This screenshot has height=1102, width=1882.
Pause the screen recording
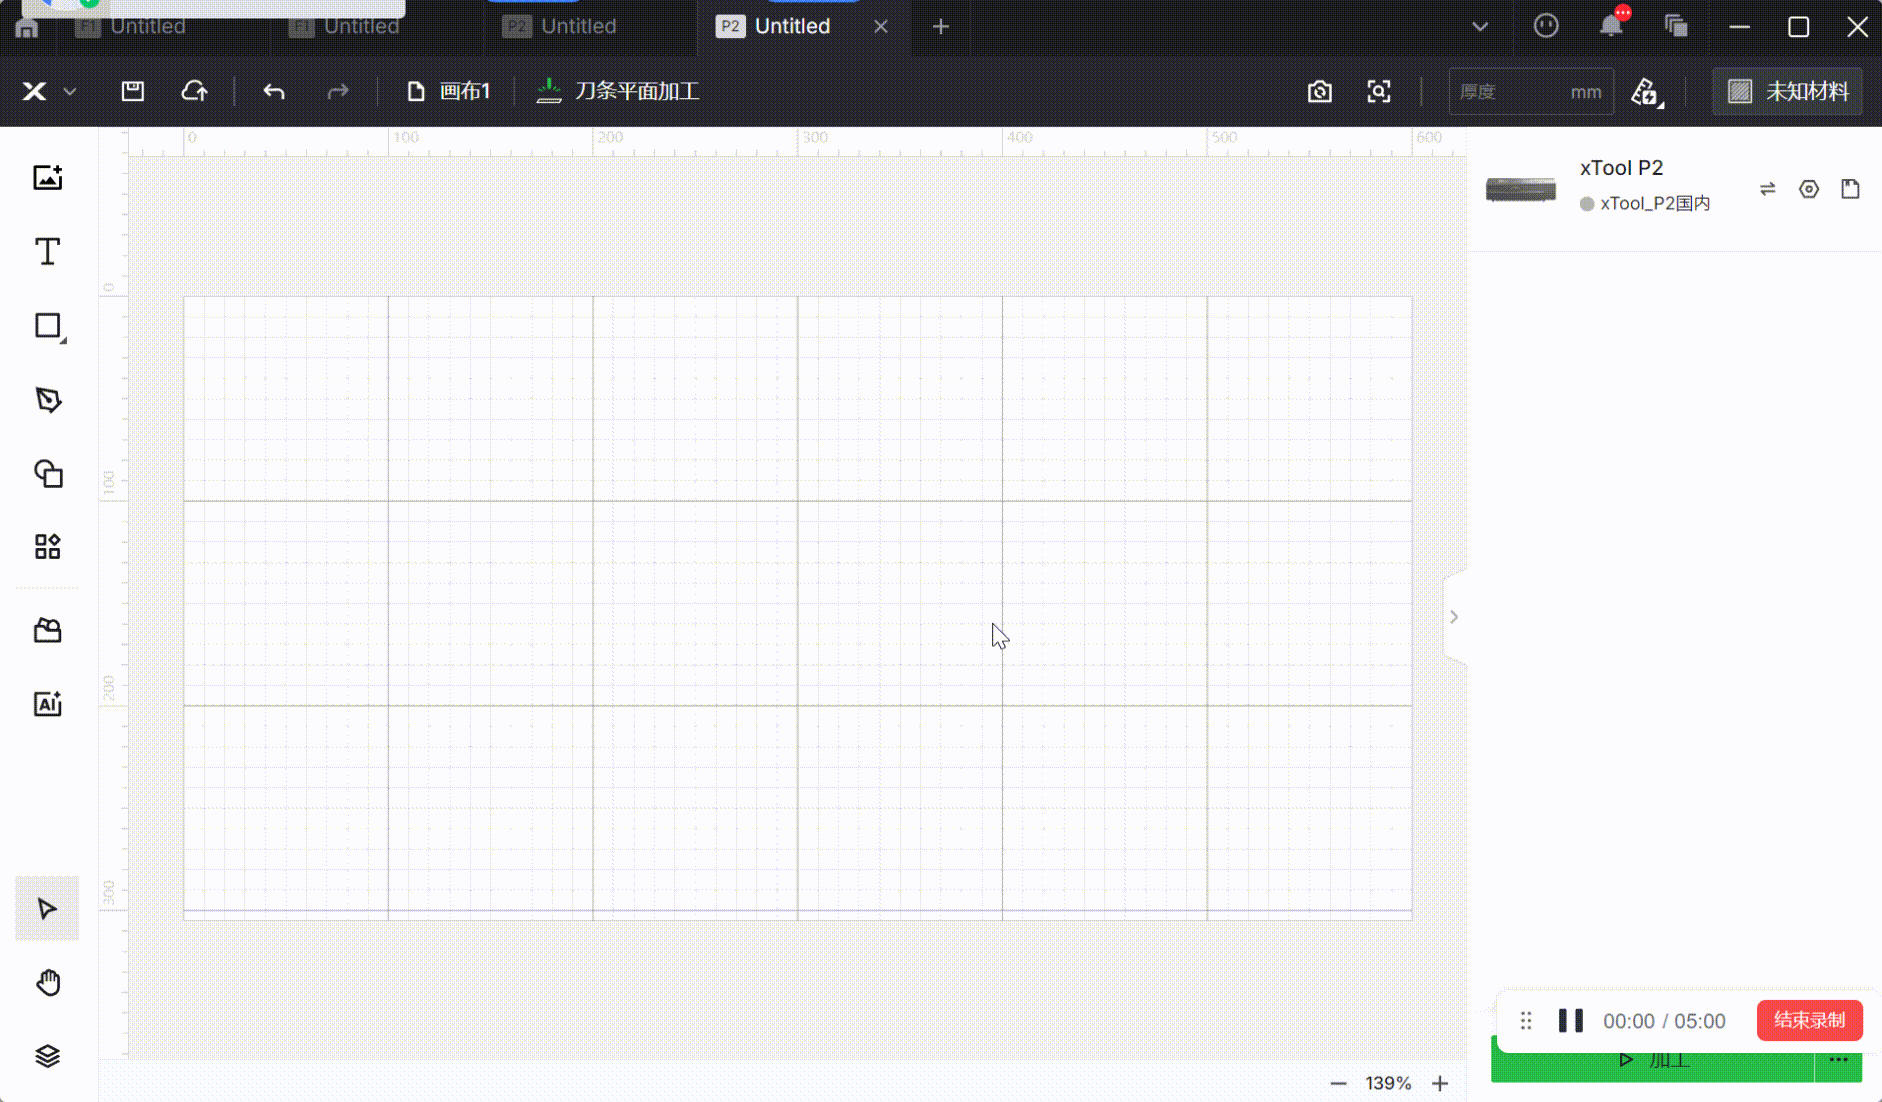1570,1021
